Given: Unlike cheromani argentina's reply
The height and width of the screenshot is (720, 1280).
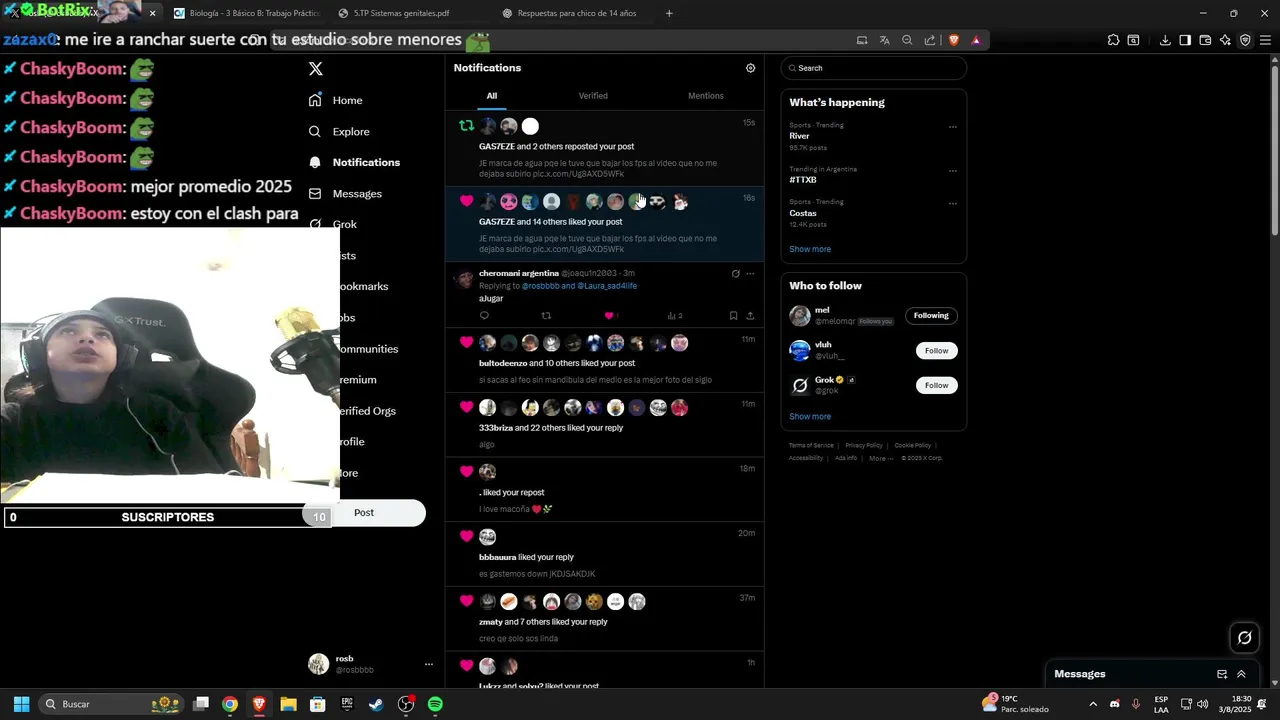Looking at the screenshot, I should [608, 316].
